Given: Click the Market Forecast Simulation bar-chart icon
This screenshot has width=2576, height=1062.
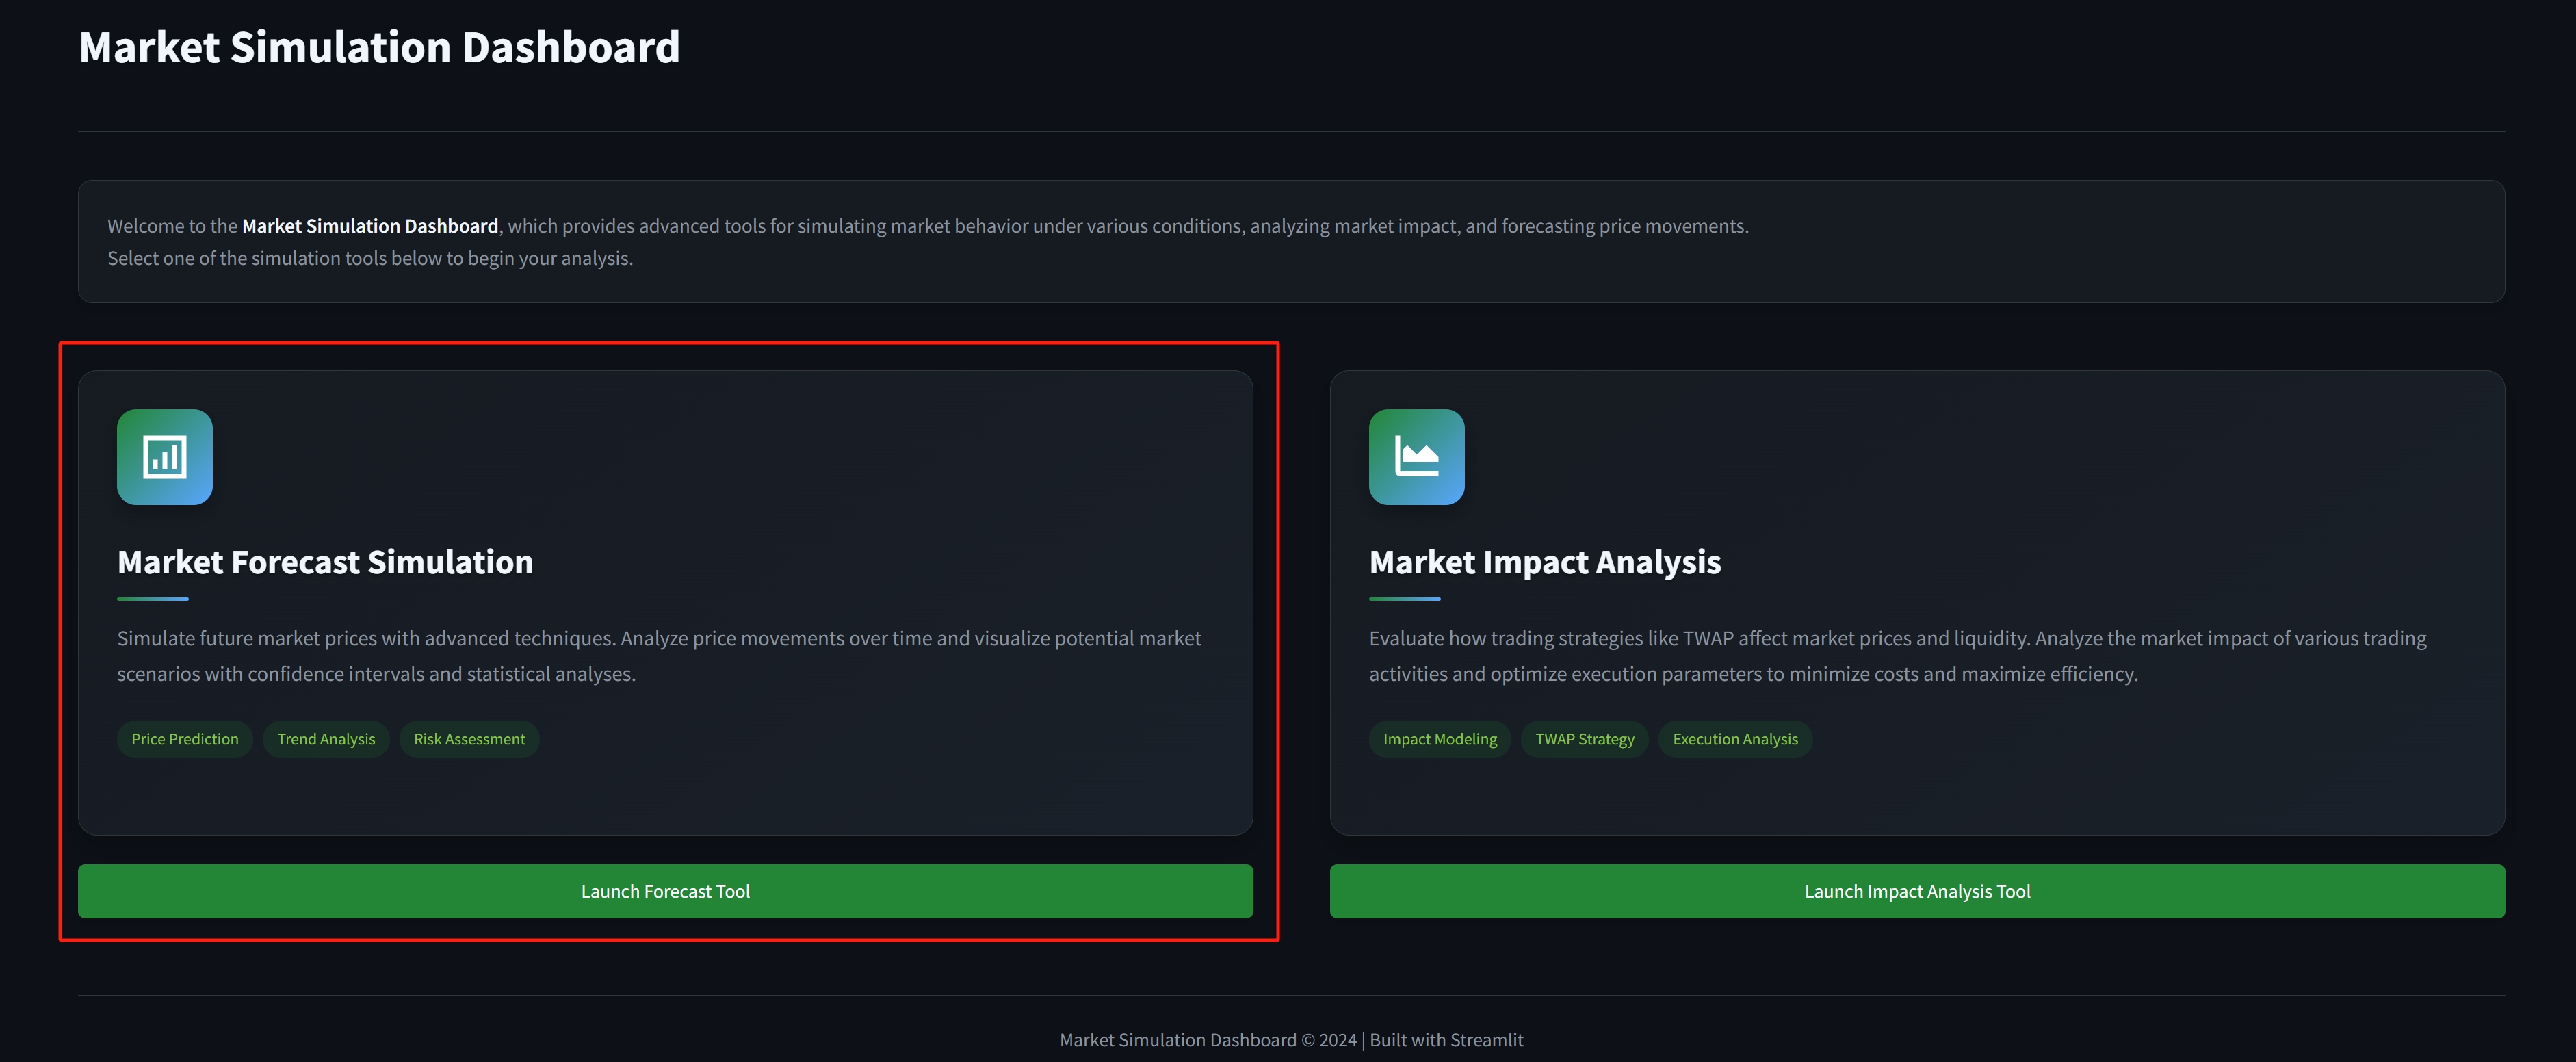Looking at the screenshot, I should pyautogui.click(x=165, y=457).
